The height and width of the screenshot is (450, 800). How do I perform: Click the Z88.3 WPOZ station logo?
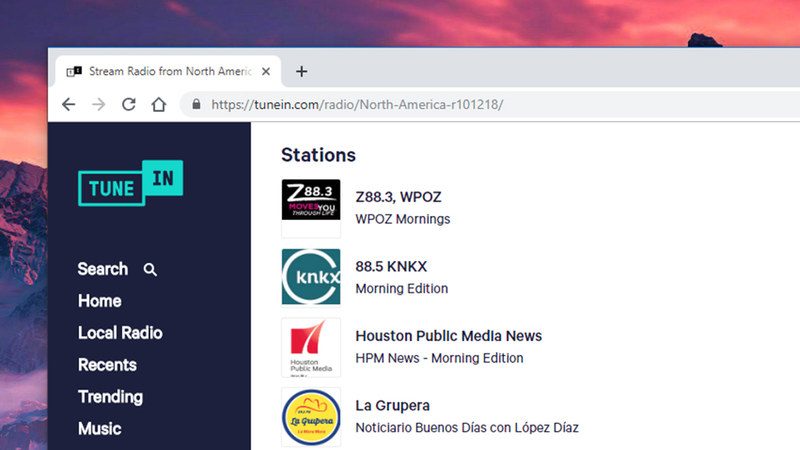311,208
